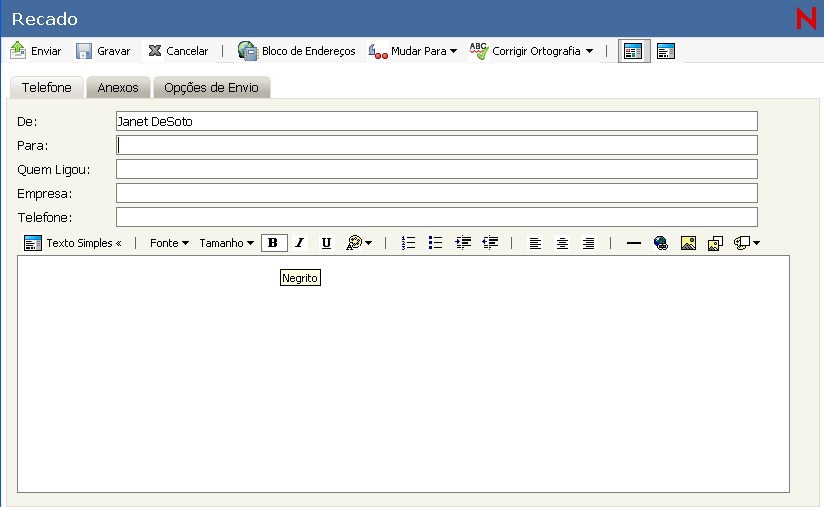Insert a numbered list
This screenshot has width=824, height=507.
[408, 243]
